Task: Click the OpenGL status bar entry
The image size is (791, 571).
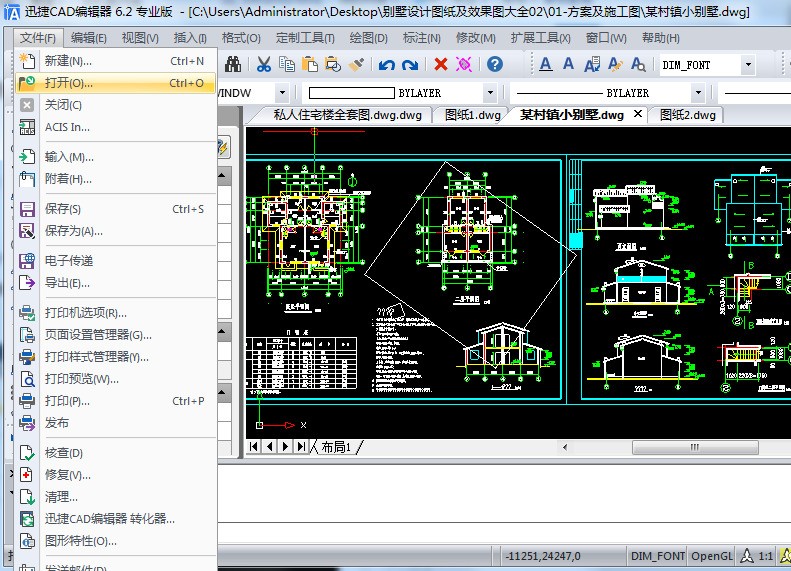Action: (711, 556)
